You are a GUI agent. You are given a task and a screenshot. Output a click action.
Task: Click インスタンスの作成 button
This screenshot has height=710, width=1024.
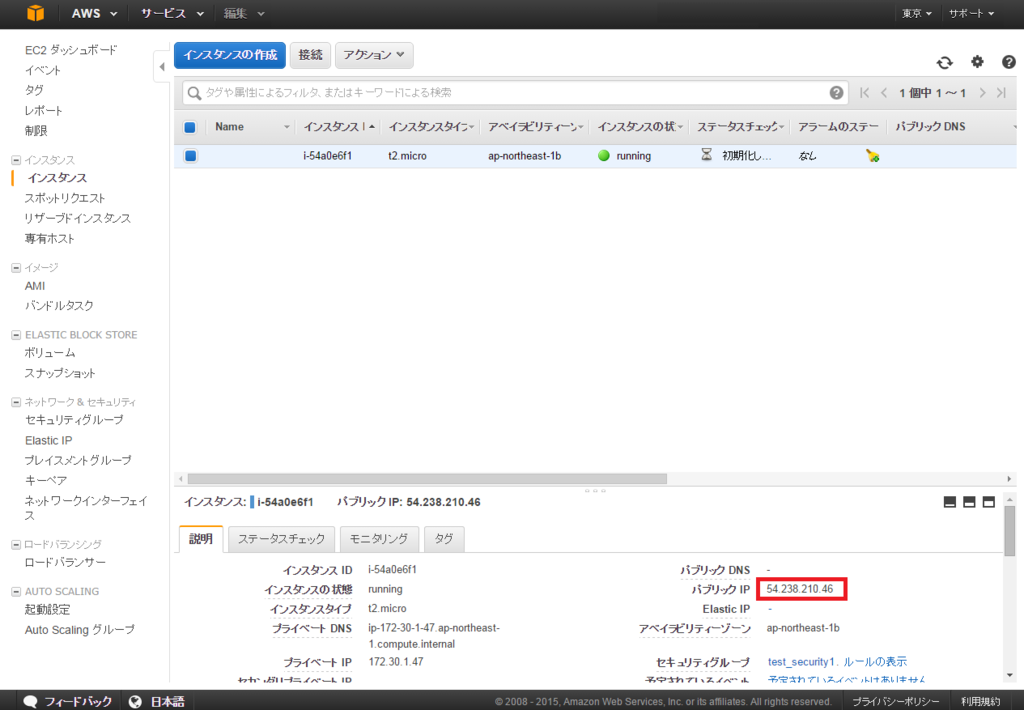click(230, 55)
